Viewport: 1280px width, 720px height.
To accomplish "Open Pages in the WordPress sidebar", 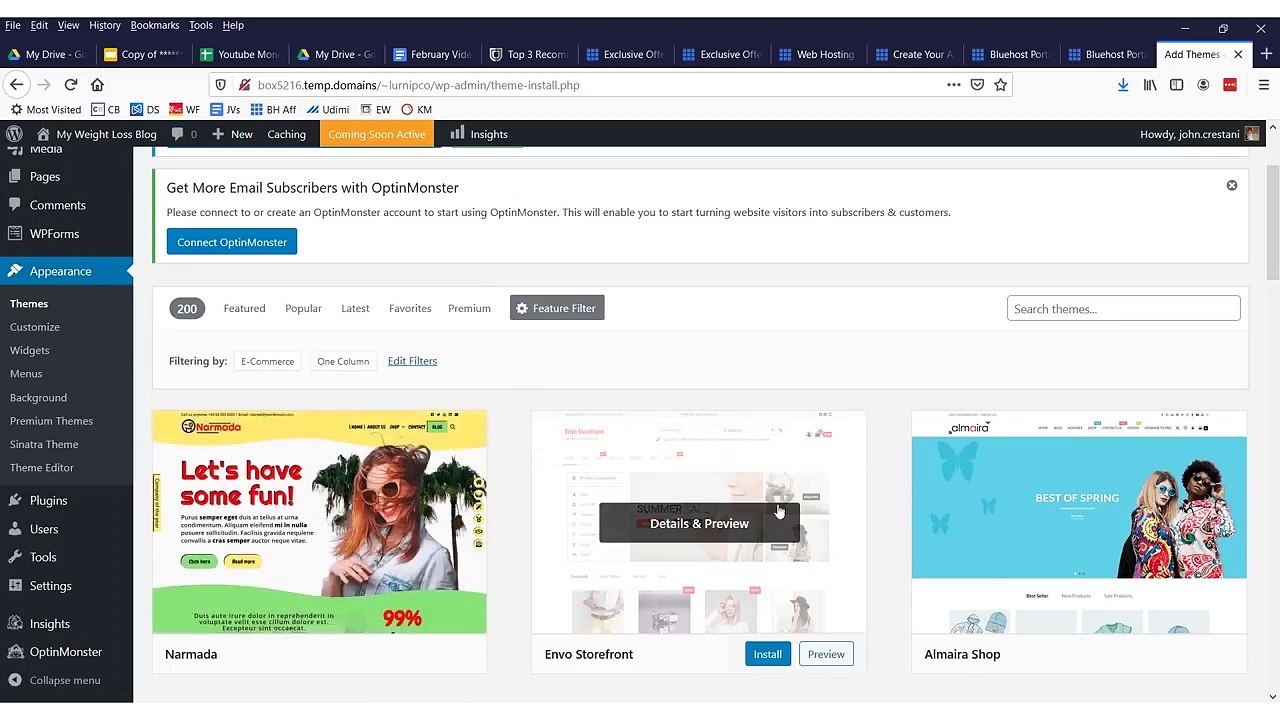I will [x=45, y=176].
